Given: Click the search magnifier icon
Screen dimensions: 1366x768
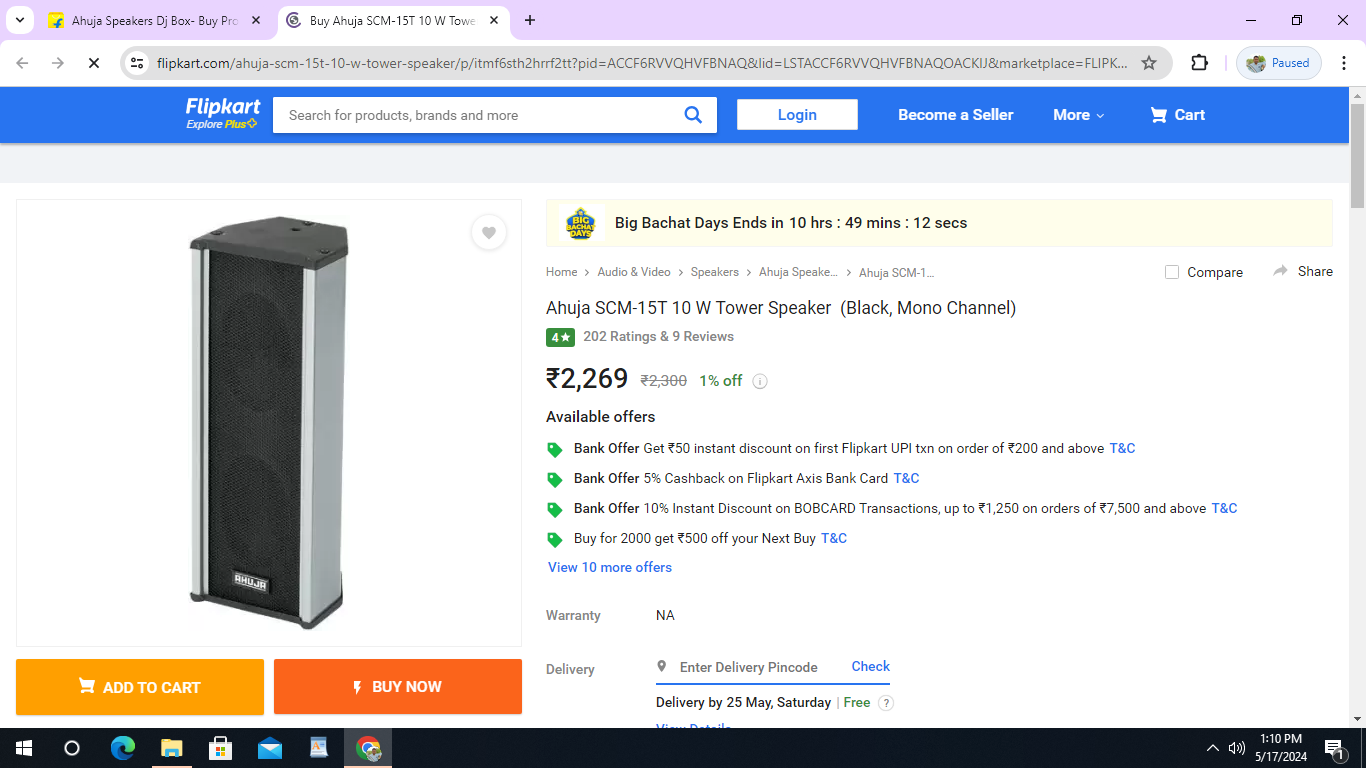Looking at the screenshot, I should [693, 115].
